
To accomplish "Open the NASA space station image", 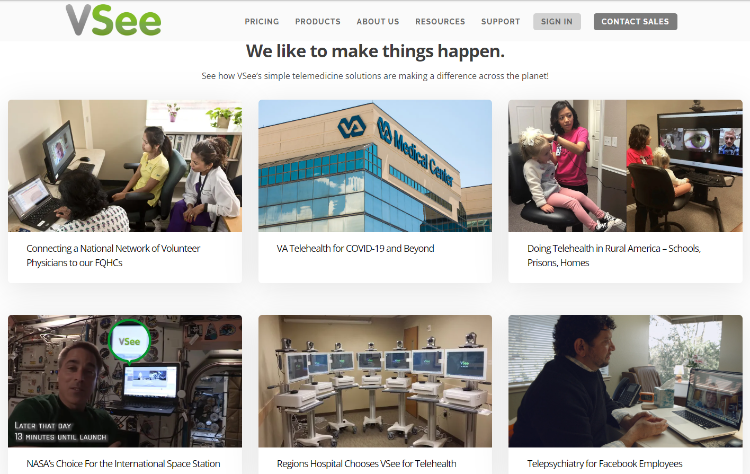I will tap(125, 381).
